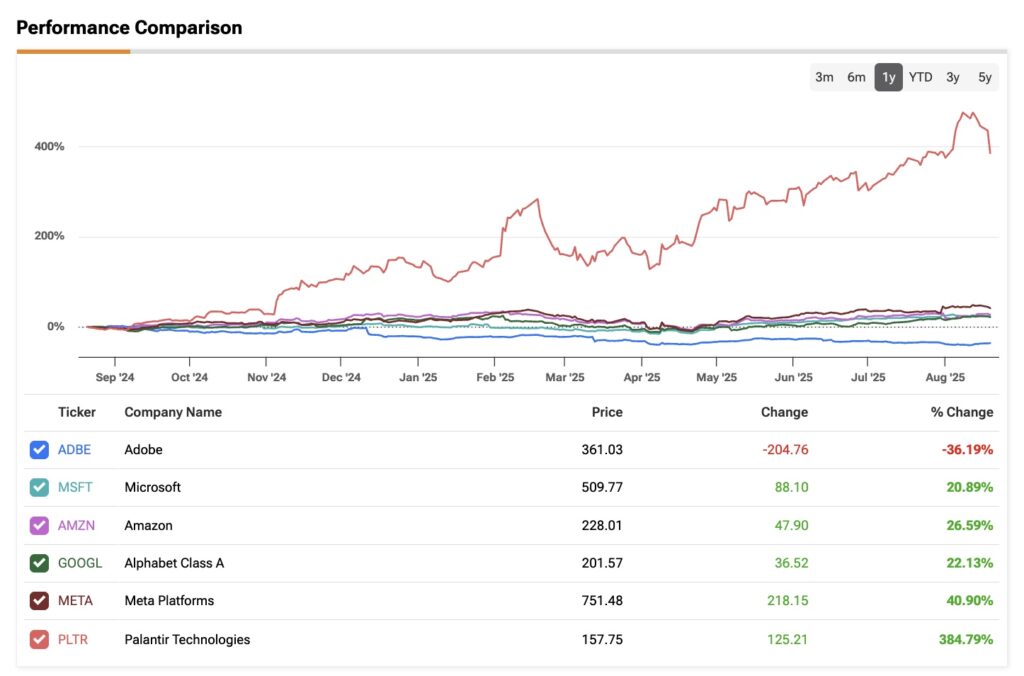Click Meta's percent change 40.90%
The height and width of the screenshot is (676, 1024).
point(970,601)
